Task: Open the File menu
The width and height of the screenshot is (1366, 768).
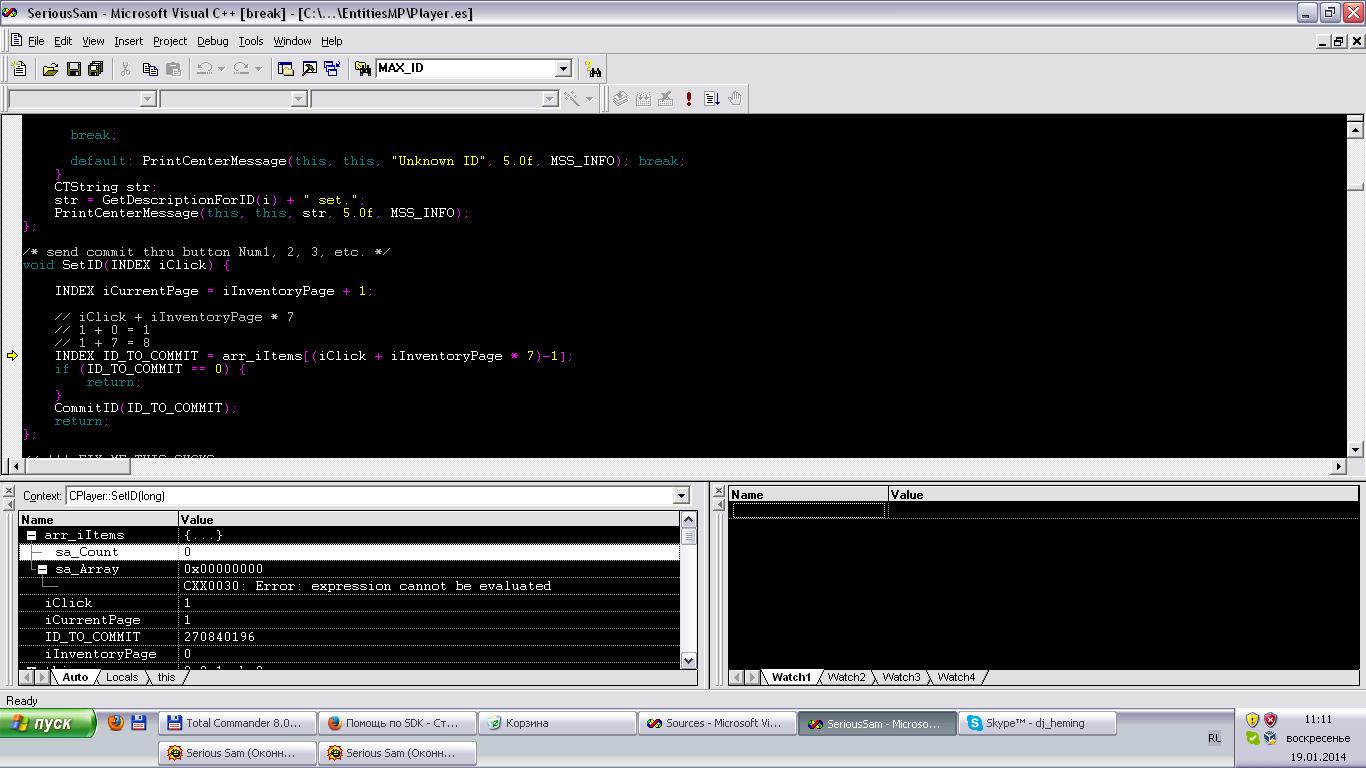Action: 36,41
